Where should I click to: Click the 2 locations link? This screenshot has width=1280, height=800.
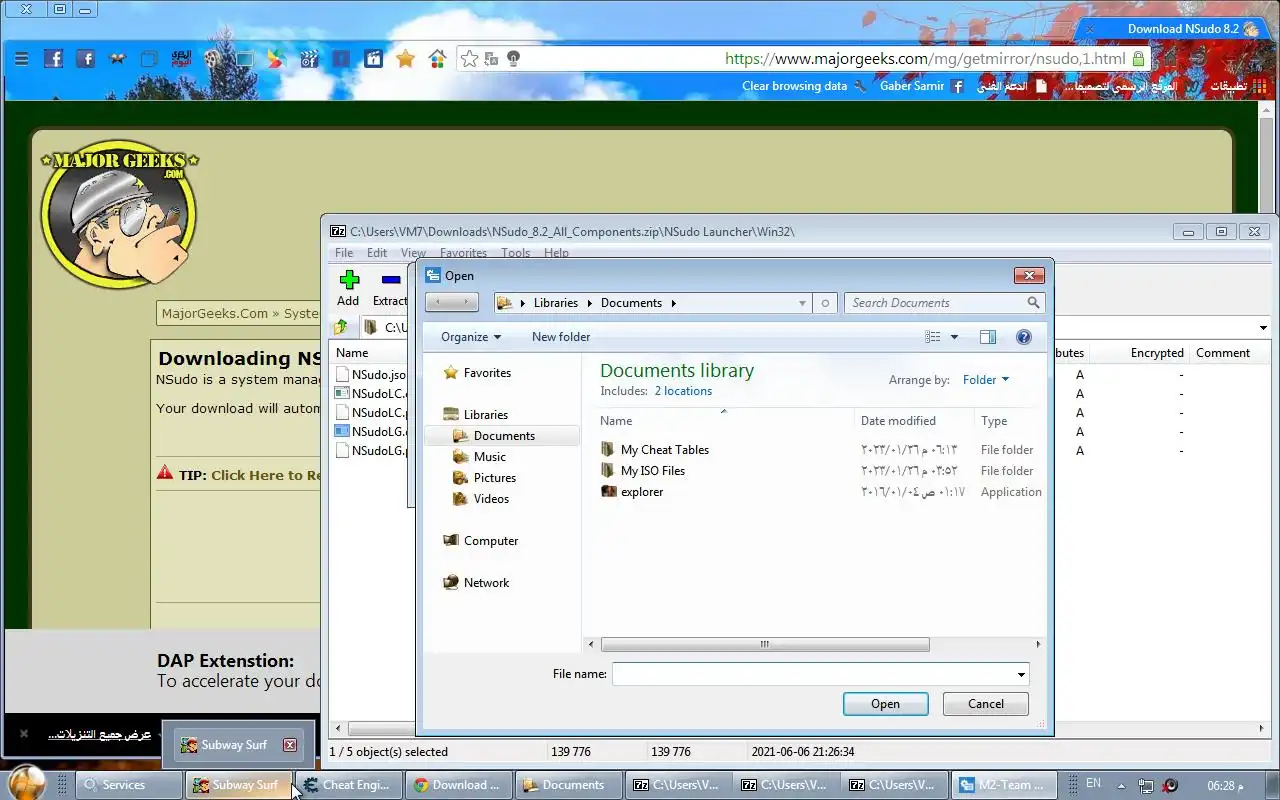point(683,391)
